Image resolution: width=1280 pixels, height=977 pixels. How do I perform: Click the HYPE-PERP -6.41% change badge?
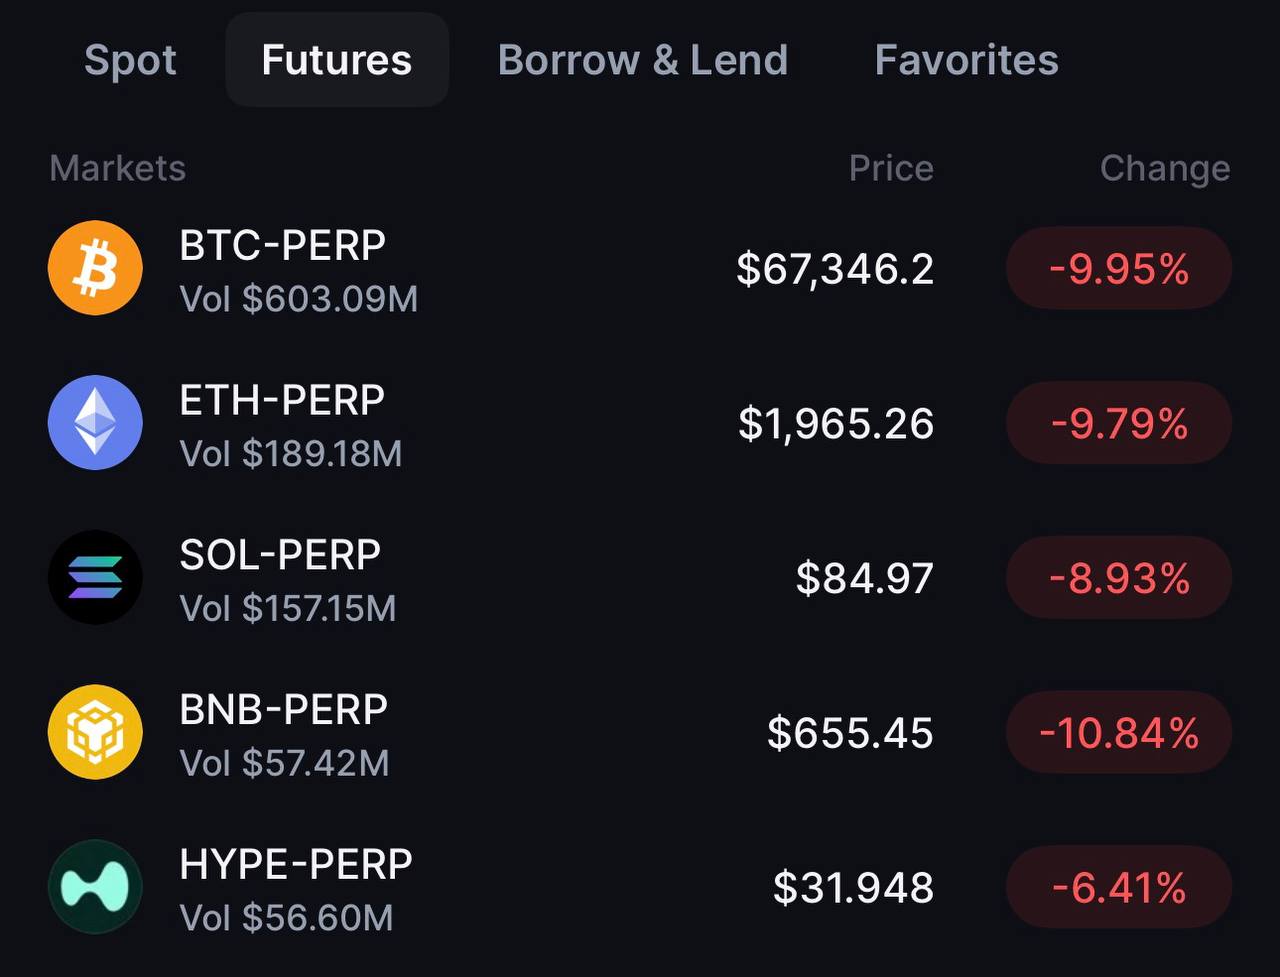click(1118, 888)
